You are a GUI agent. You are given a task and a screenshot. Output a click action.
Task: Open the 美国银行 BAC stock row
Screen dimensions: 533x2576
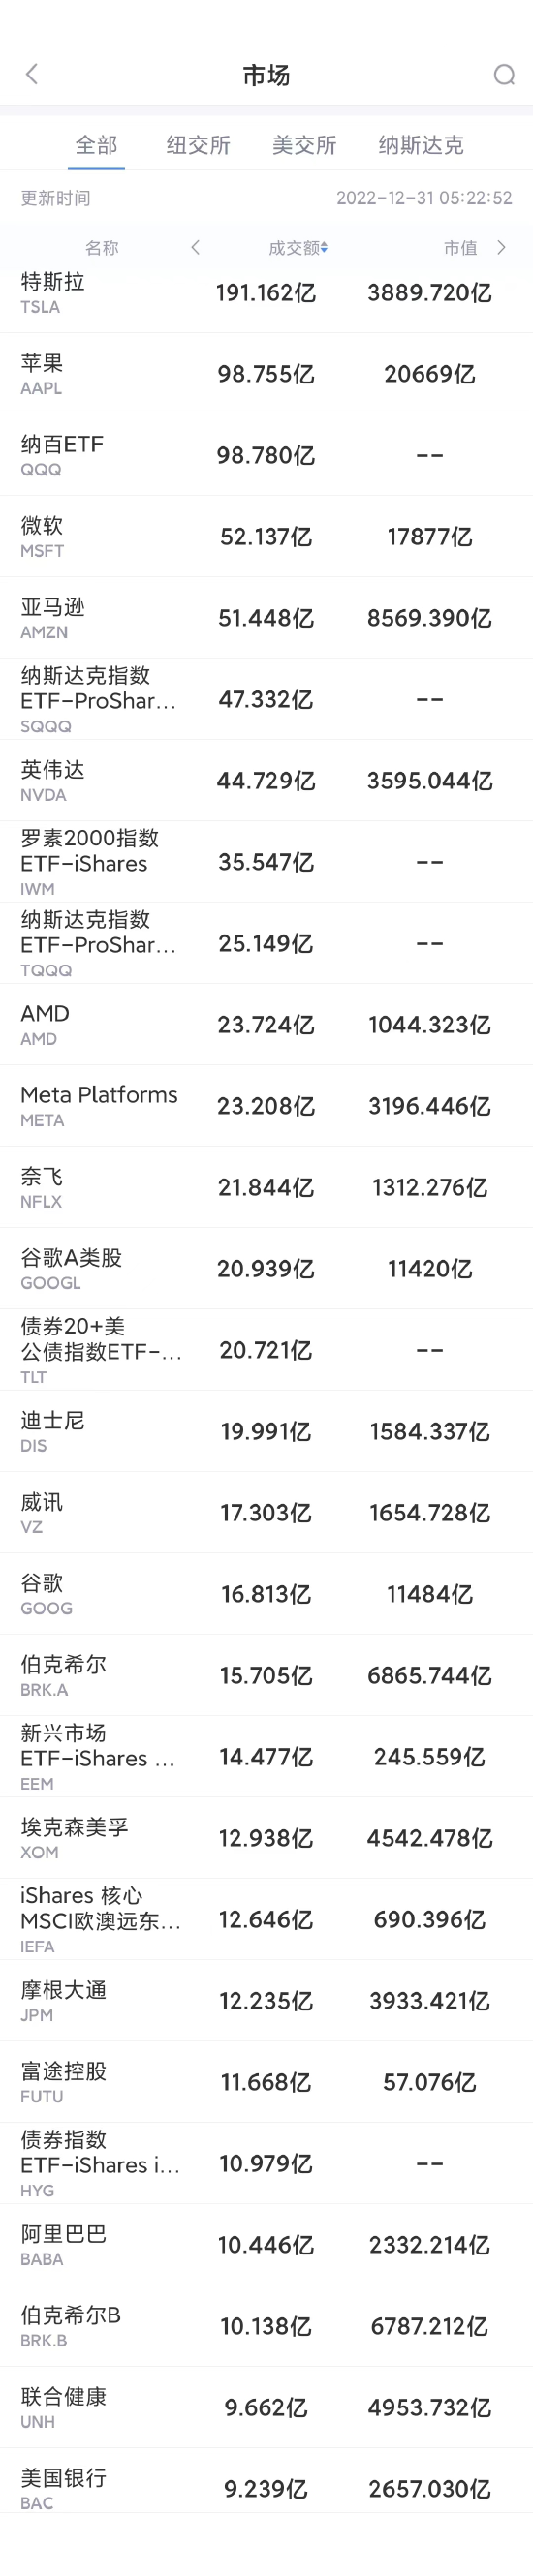(x=266, y=2489)
